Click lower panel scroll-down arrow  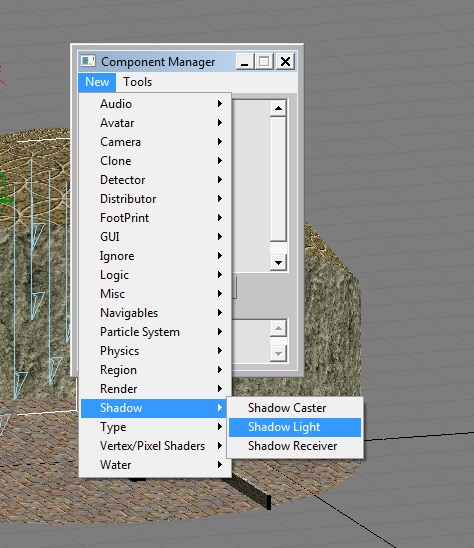pos(278,354)
